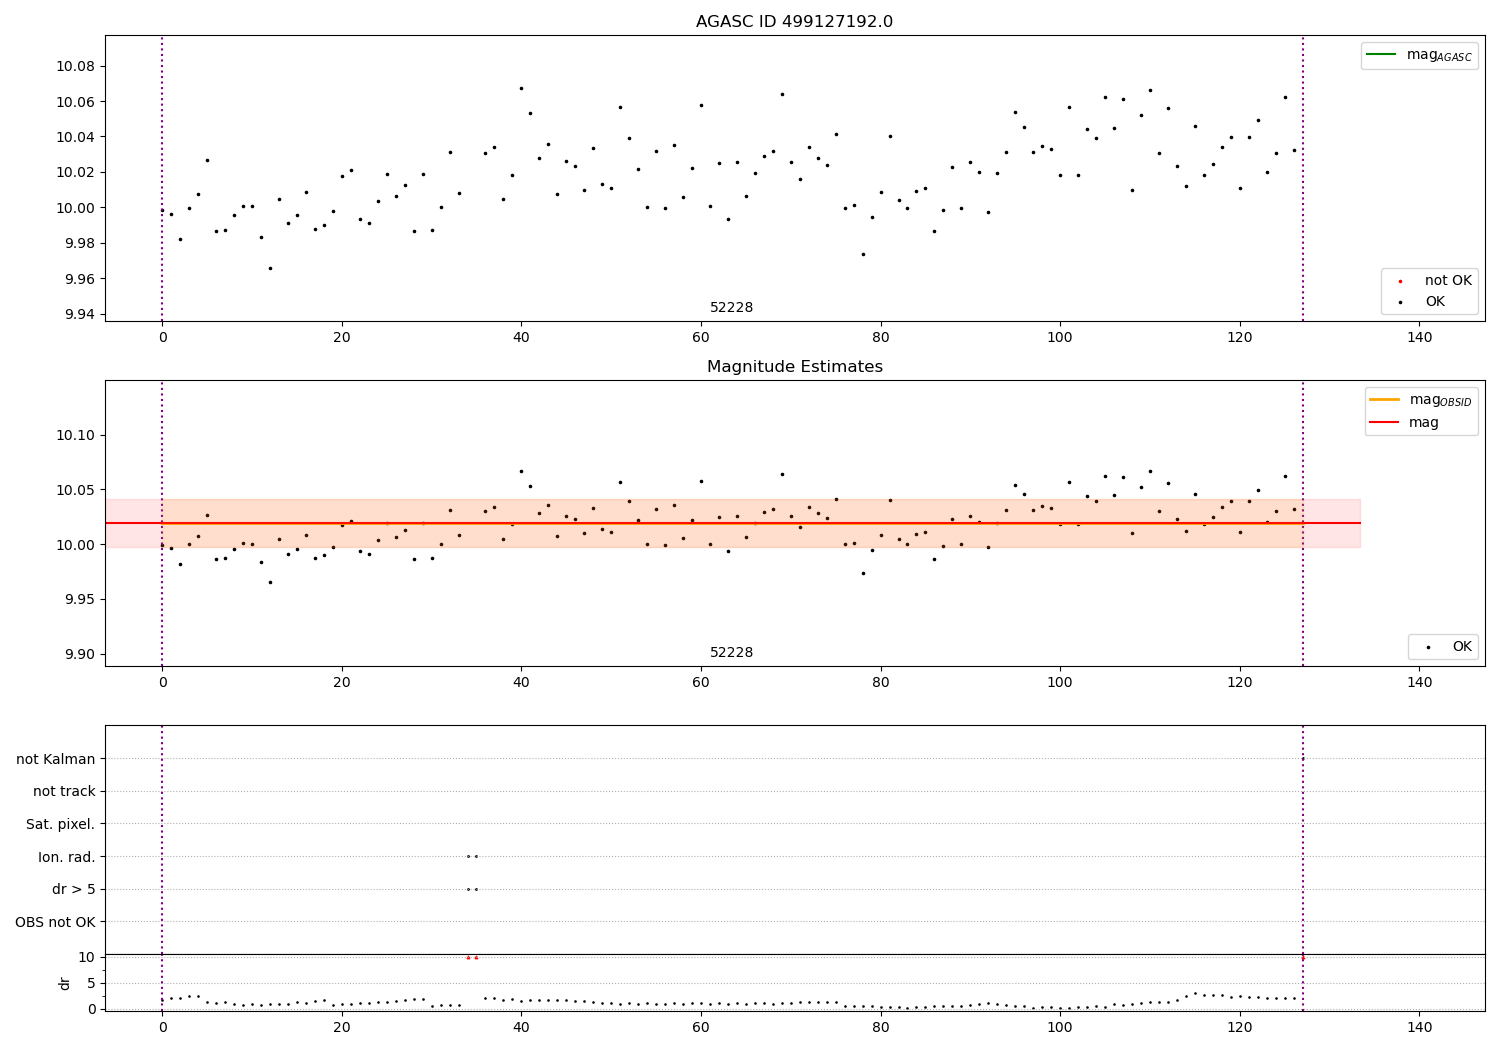Click the 10.10 y-axis tick label
The image size is (1500, 1050).
[76, 436]
